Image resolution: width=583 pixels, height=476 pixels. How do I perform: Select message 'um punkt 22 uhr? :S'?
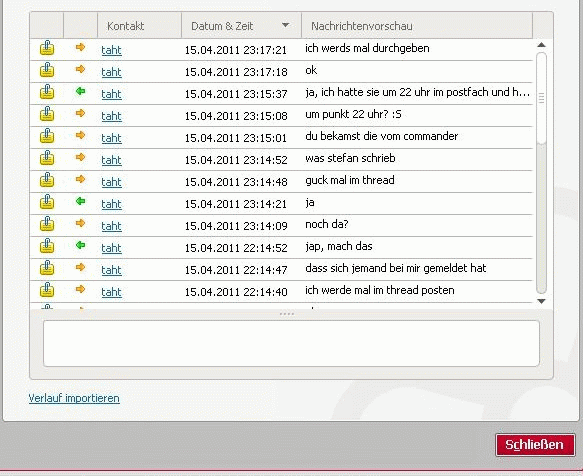tap(353, 114)
